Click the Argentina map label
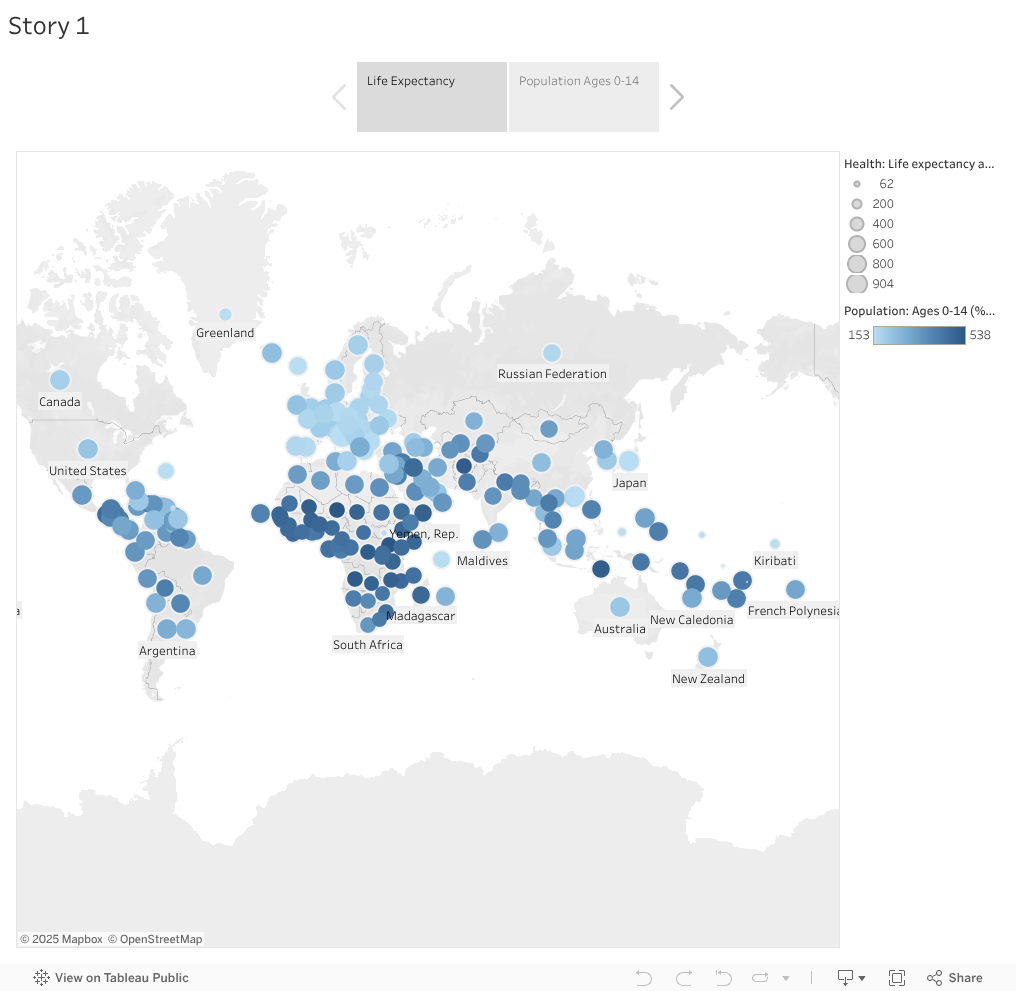This screenshot has width=1016, height=991. point(167,651)
